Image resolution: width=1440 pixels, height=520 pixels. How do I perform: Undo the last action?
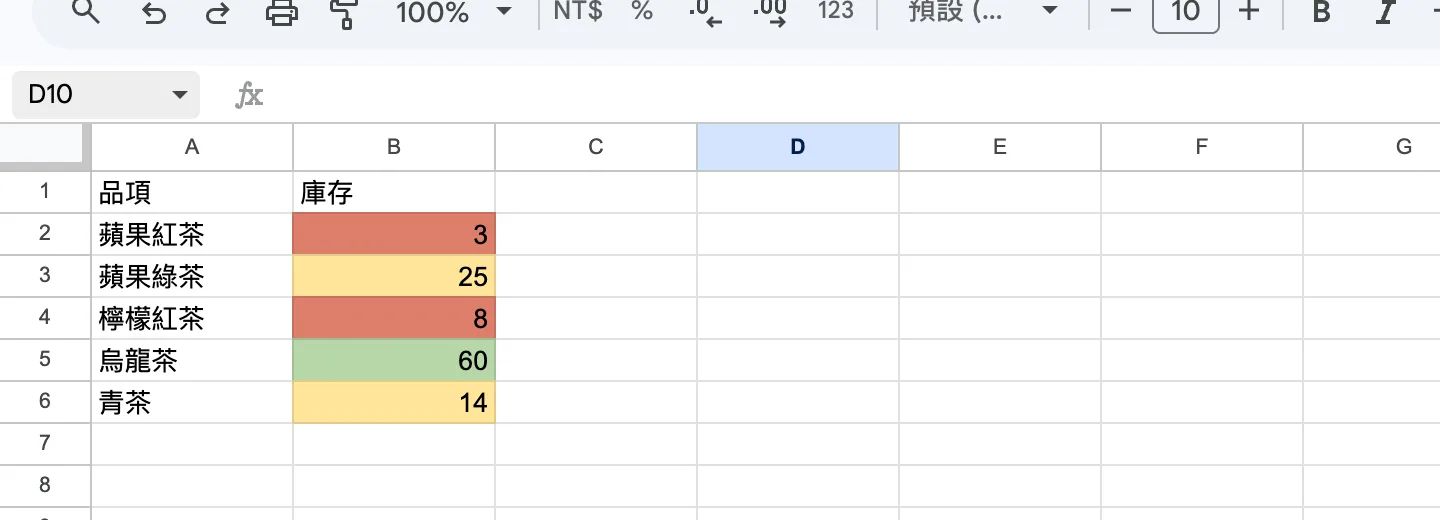(153, 12)
